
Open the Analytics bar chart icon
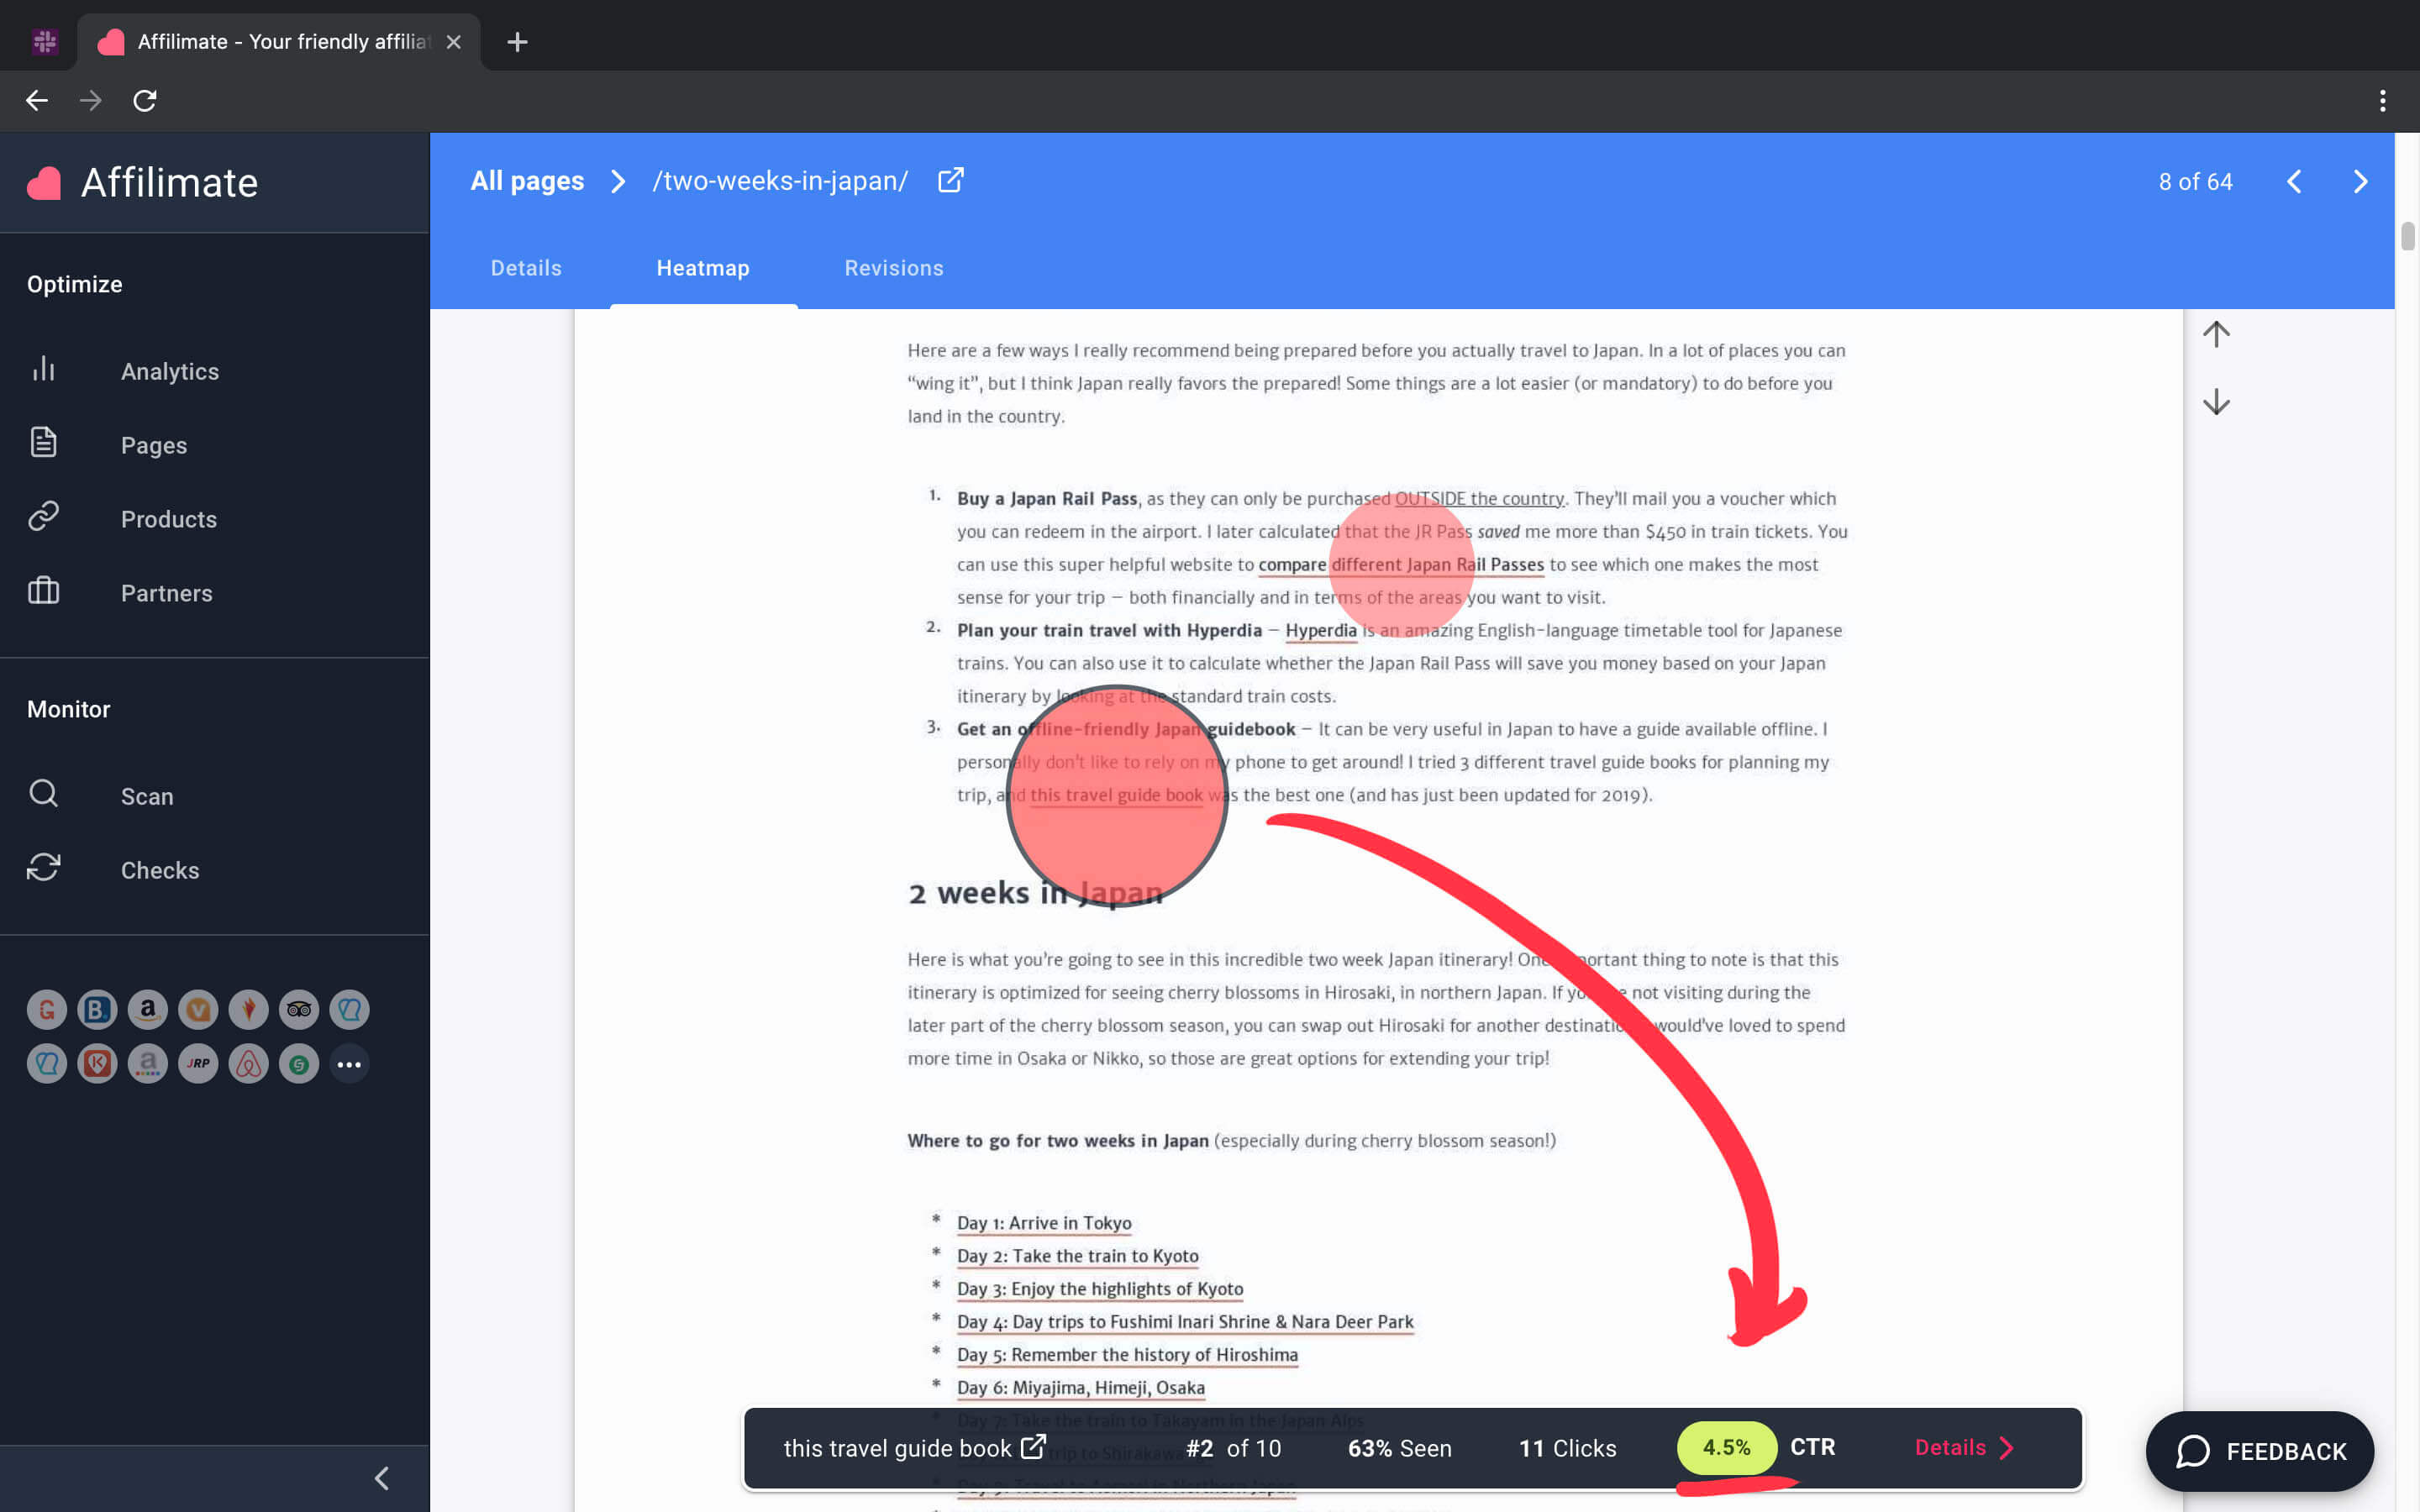point(43,370)
